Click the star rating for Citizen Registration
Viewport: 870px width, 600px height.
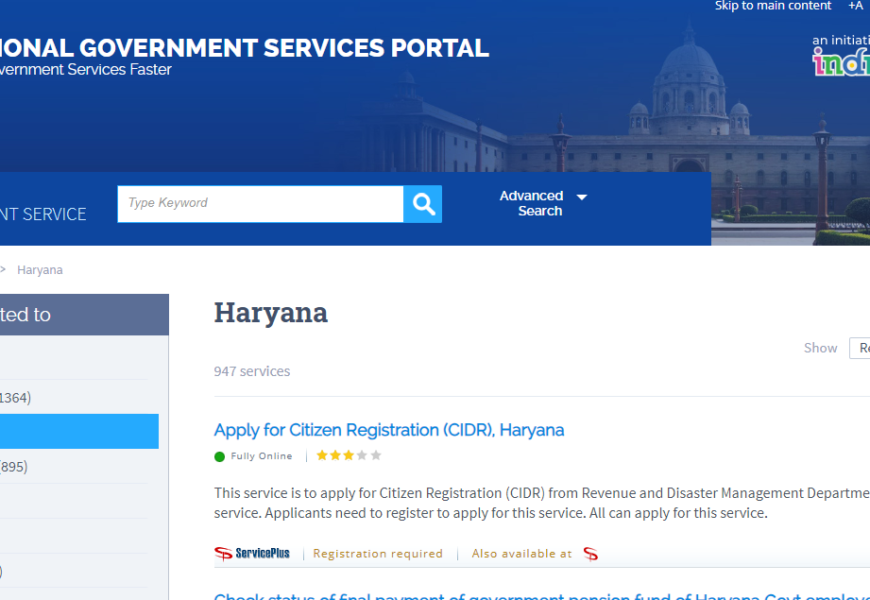(x=348, y=456)
